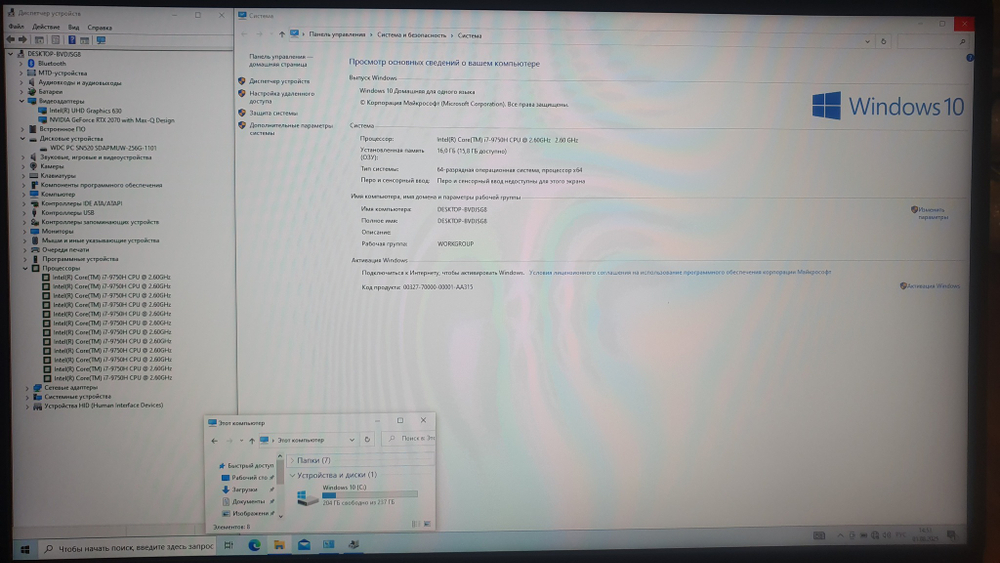Open Загрузки in explorer sidebar
Viewport: 1000px width, 563px height.
(x=244, y=490)
